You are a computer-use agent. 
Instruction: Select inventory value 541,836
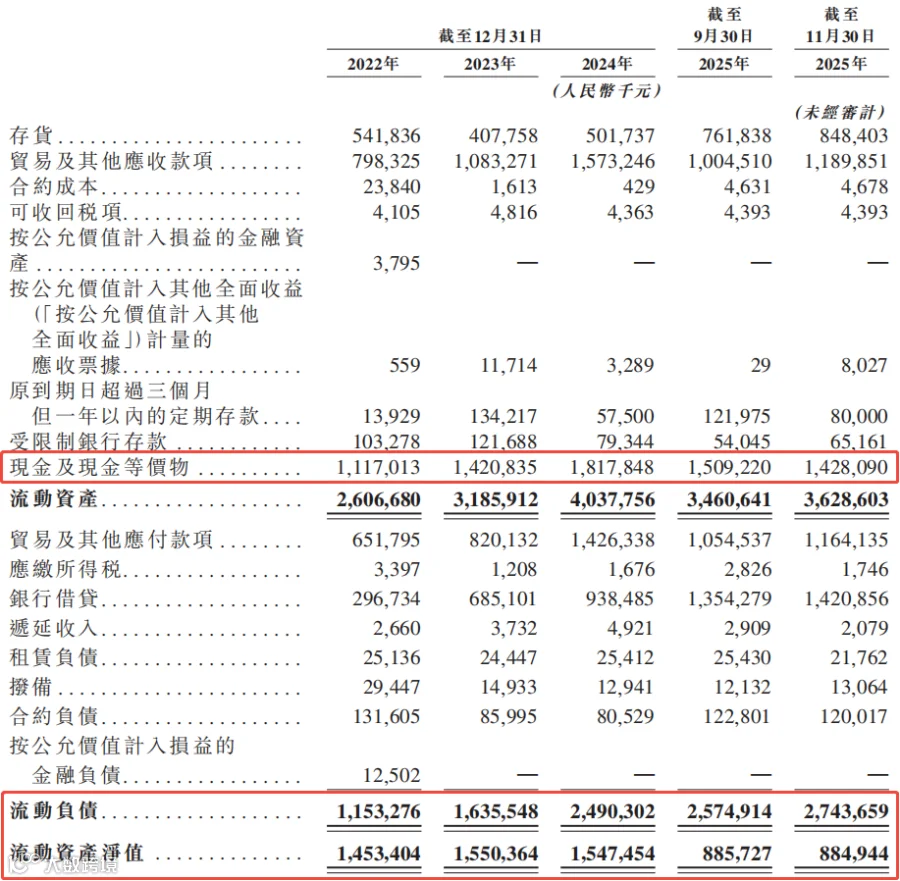click(386, 136)
